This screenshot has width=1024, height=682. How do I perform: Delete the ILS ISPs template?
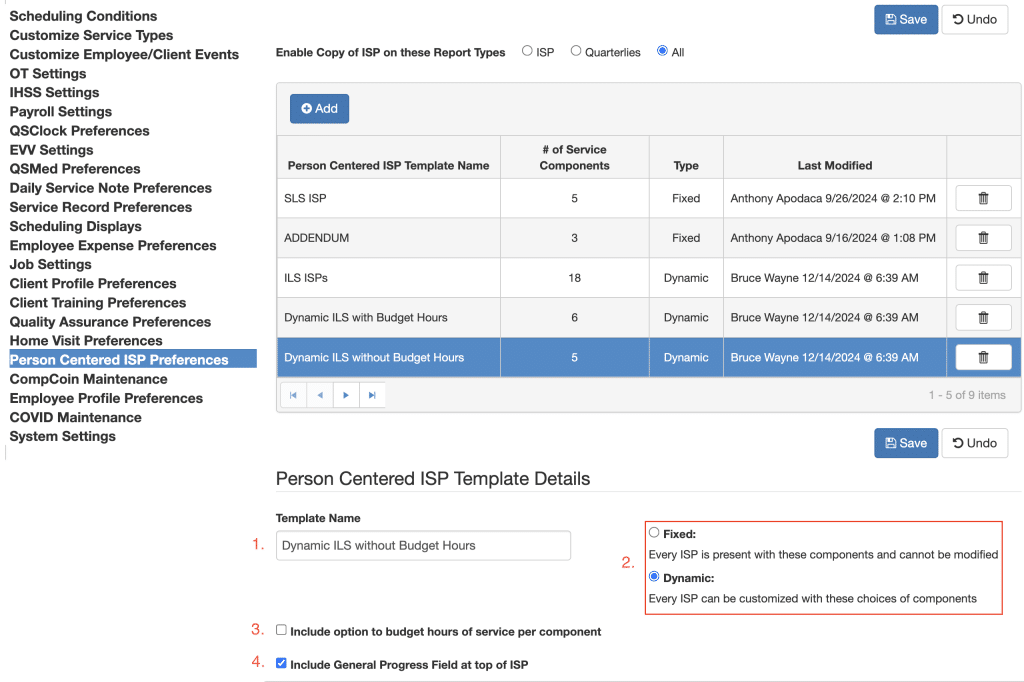pos(983,277)
